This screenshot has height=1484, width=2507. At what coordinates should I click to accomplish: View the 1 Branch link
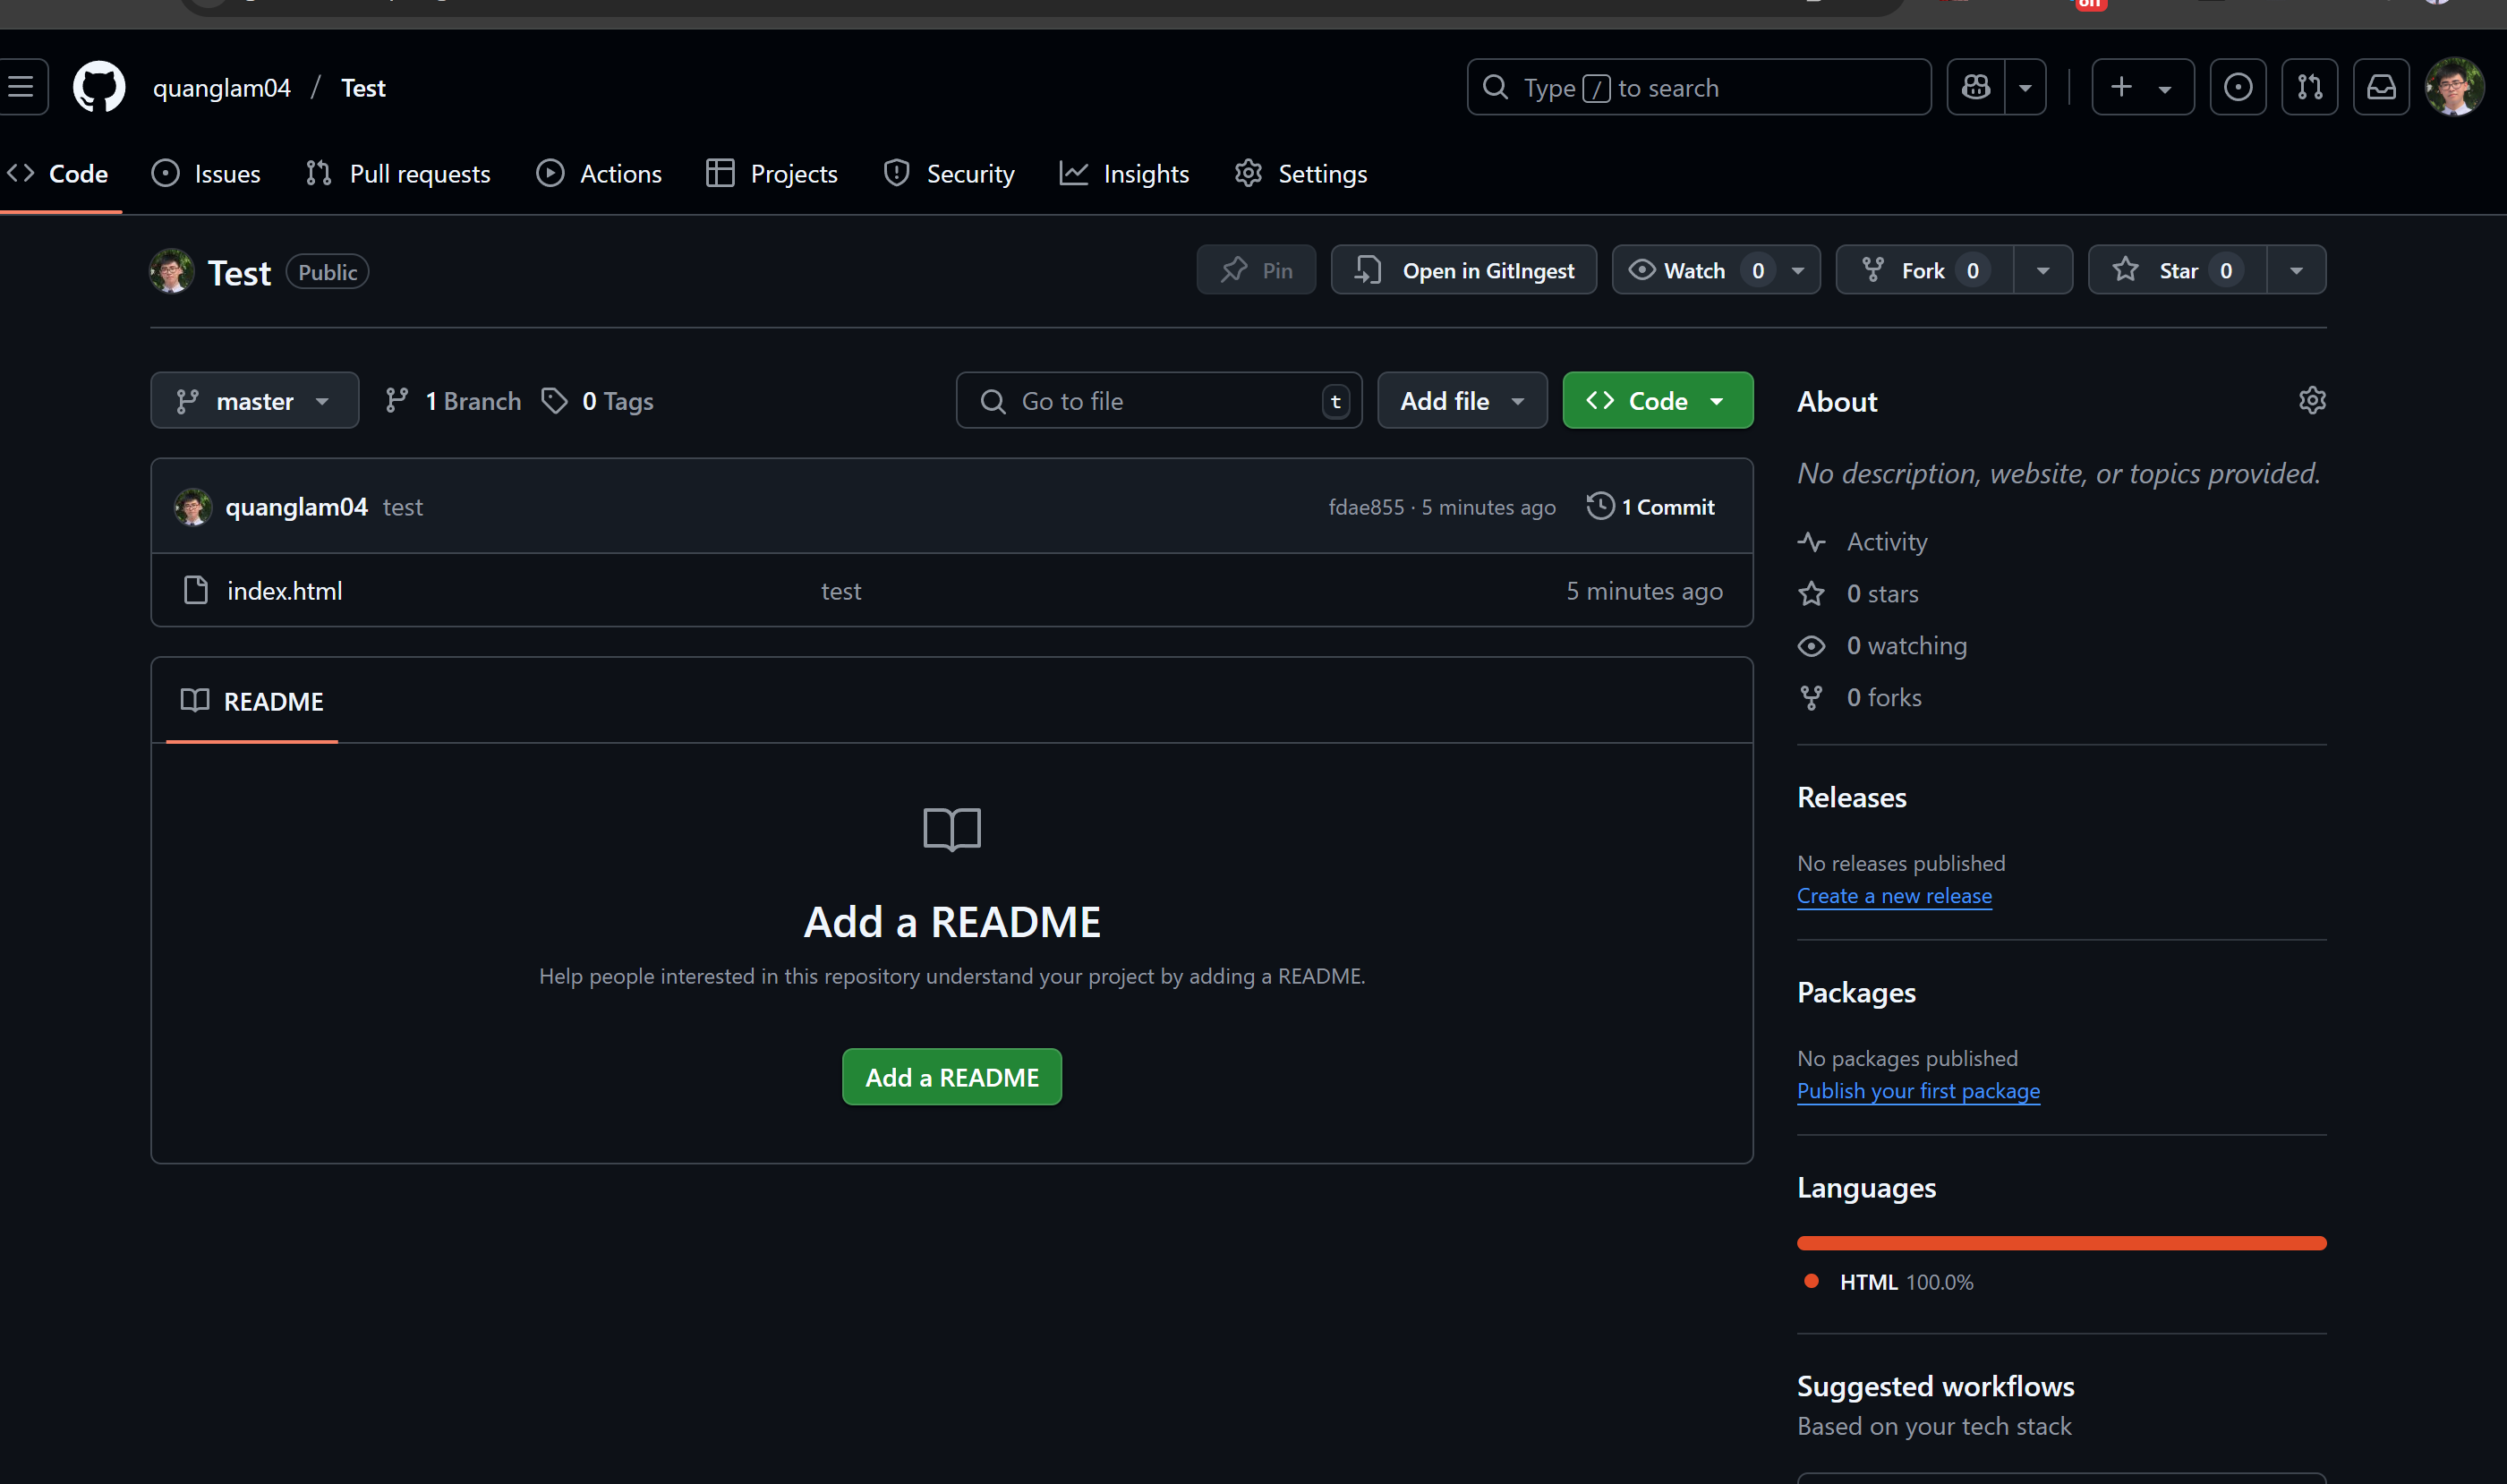453,401
